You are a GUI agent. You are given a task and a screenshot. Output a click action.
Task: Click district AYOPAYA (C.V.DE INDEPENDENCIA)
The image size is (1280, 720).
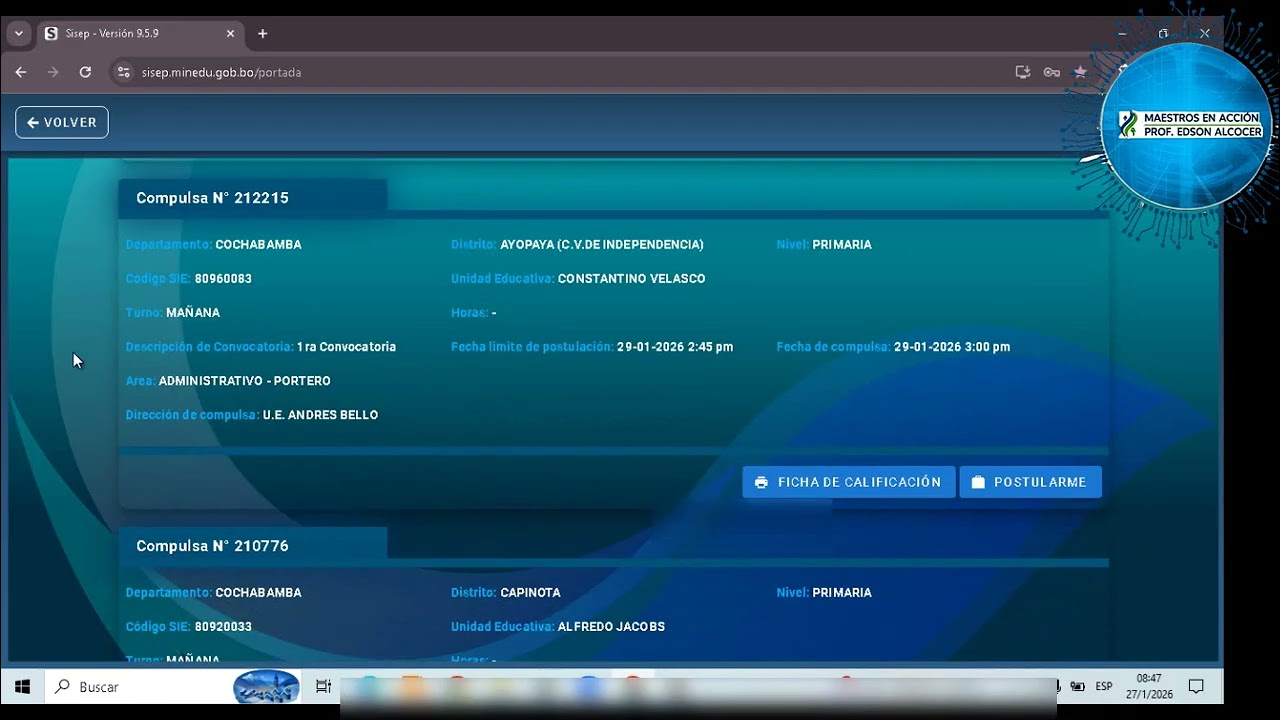pyautogui.click(x=602, y=245)
